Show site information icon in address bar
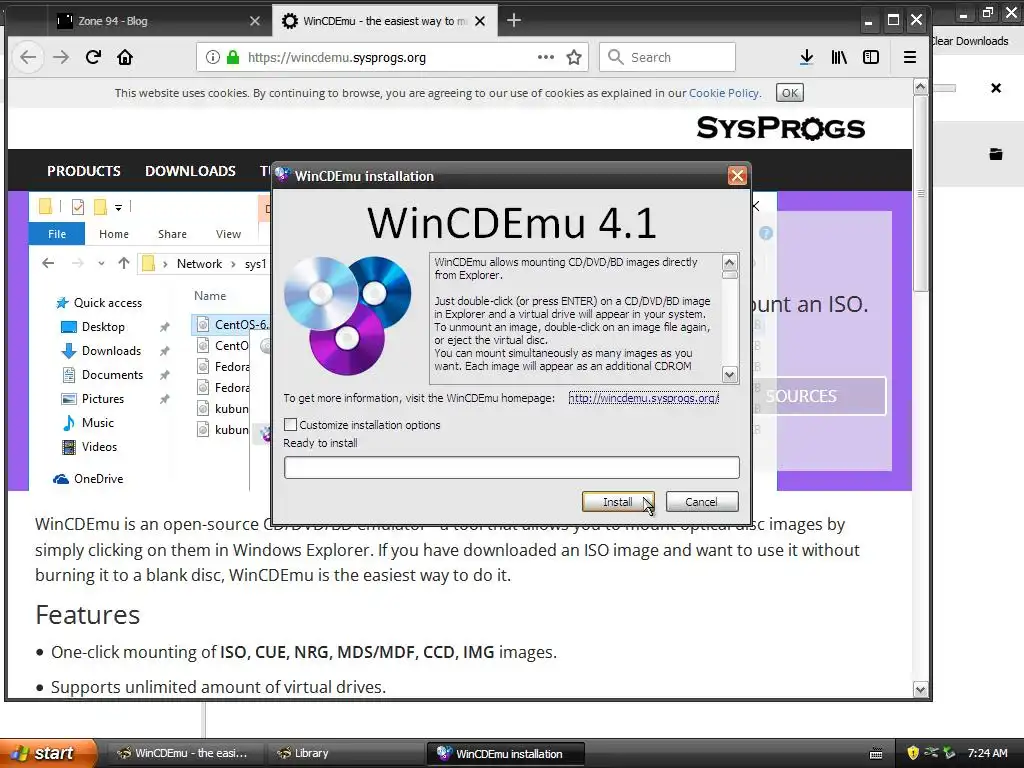This screenshot has height=768, width=1024. [212, 57]
